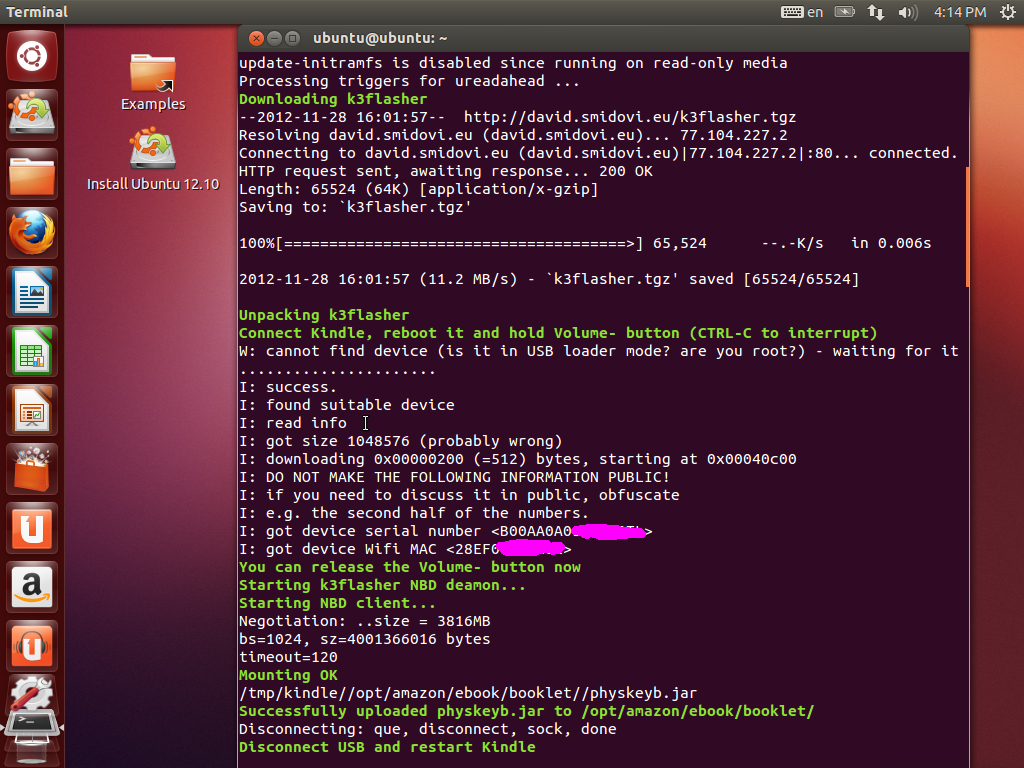Click 'Disconnect USB and restart Kindle' line
The image size is (1024, 768).
[387, 746]
